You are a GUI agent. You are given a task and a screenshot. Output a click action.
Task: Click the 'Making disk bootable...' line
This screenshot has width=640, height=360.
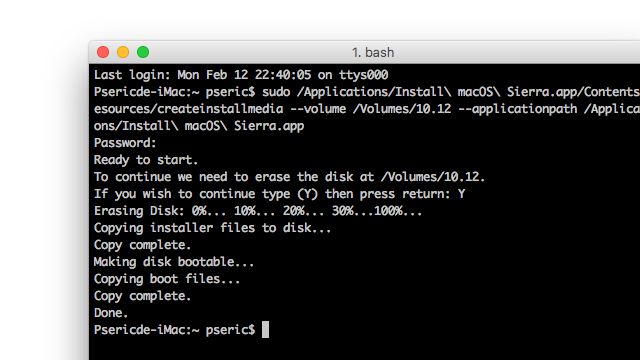pyautogui.click(x=174, y=262)
